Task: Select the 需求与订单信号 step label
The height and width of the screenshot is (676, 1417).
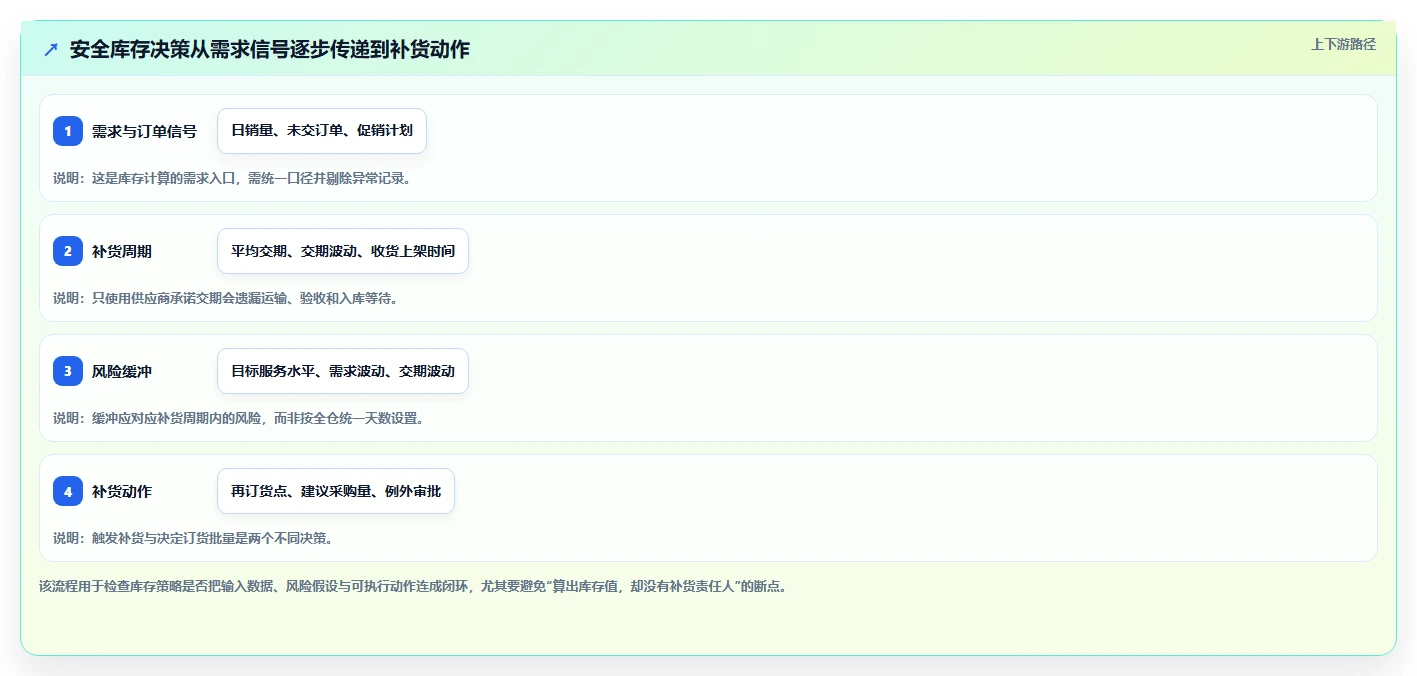Action: click(x=144, y=131)
